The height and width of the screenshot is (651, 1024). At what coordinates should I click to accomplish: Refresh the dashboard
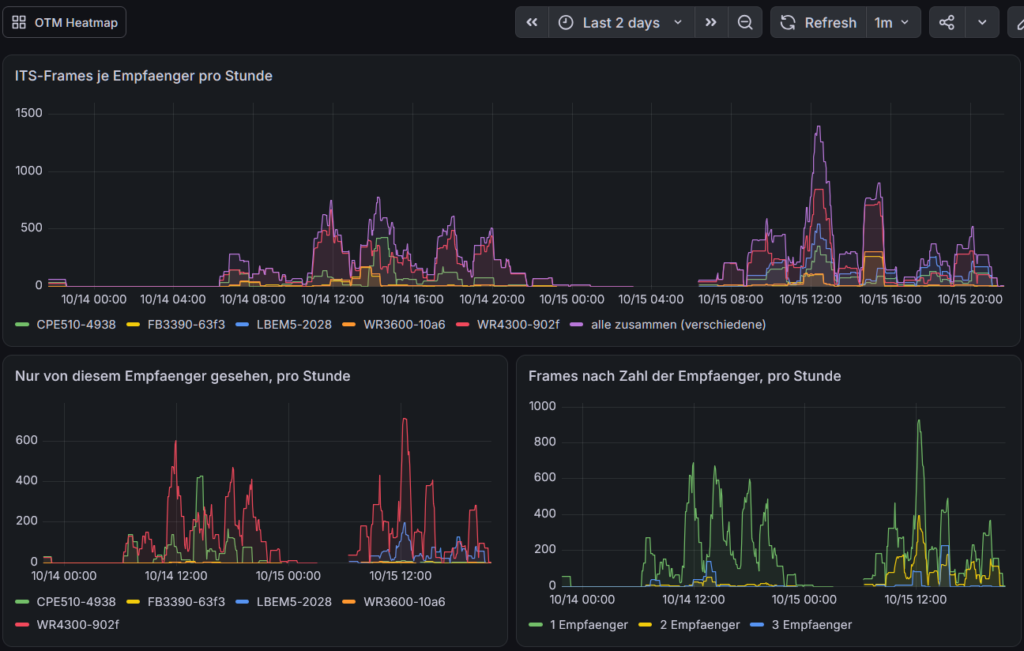point(818,22)
